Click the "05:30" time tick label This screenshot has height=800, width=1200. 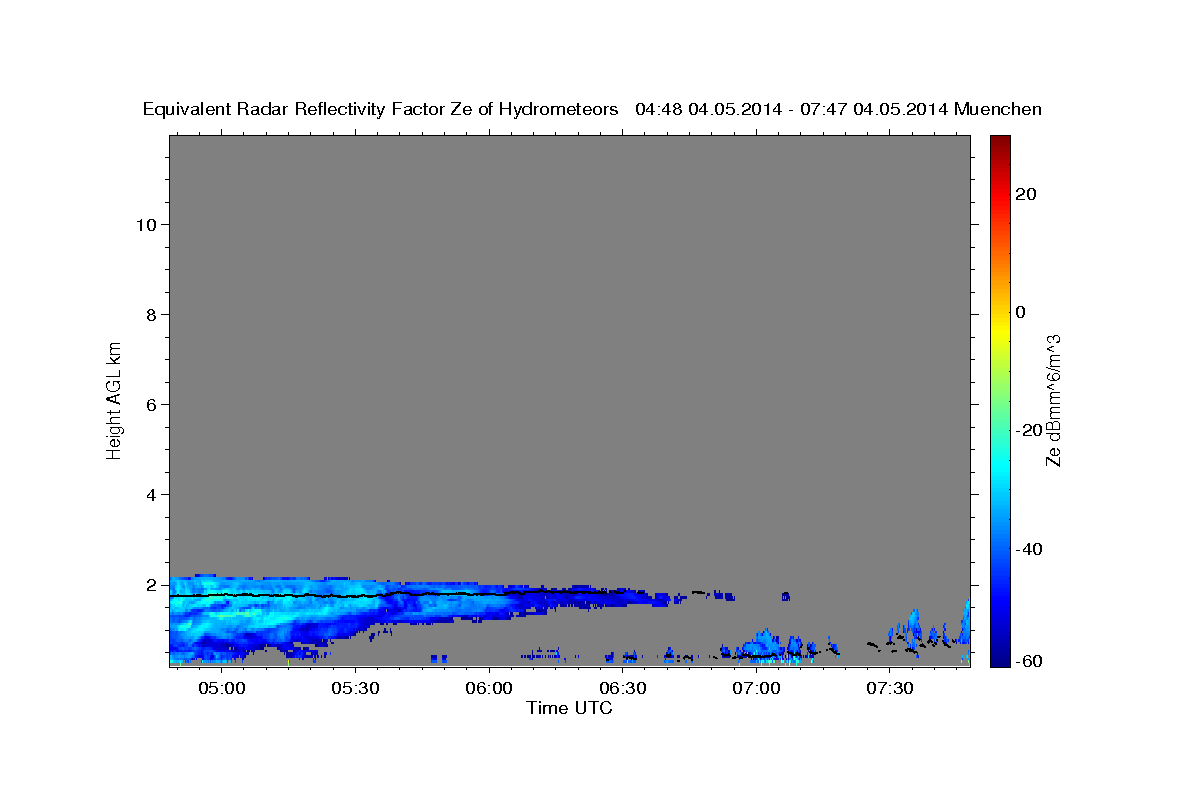point(356,689)
